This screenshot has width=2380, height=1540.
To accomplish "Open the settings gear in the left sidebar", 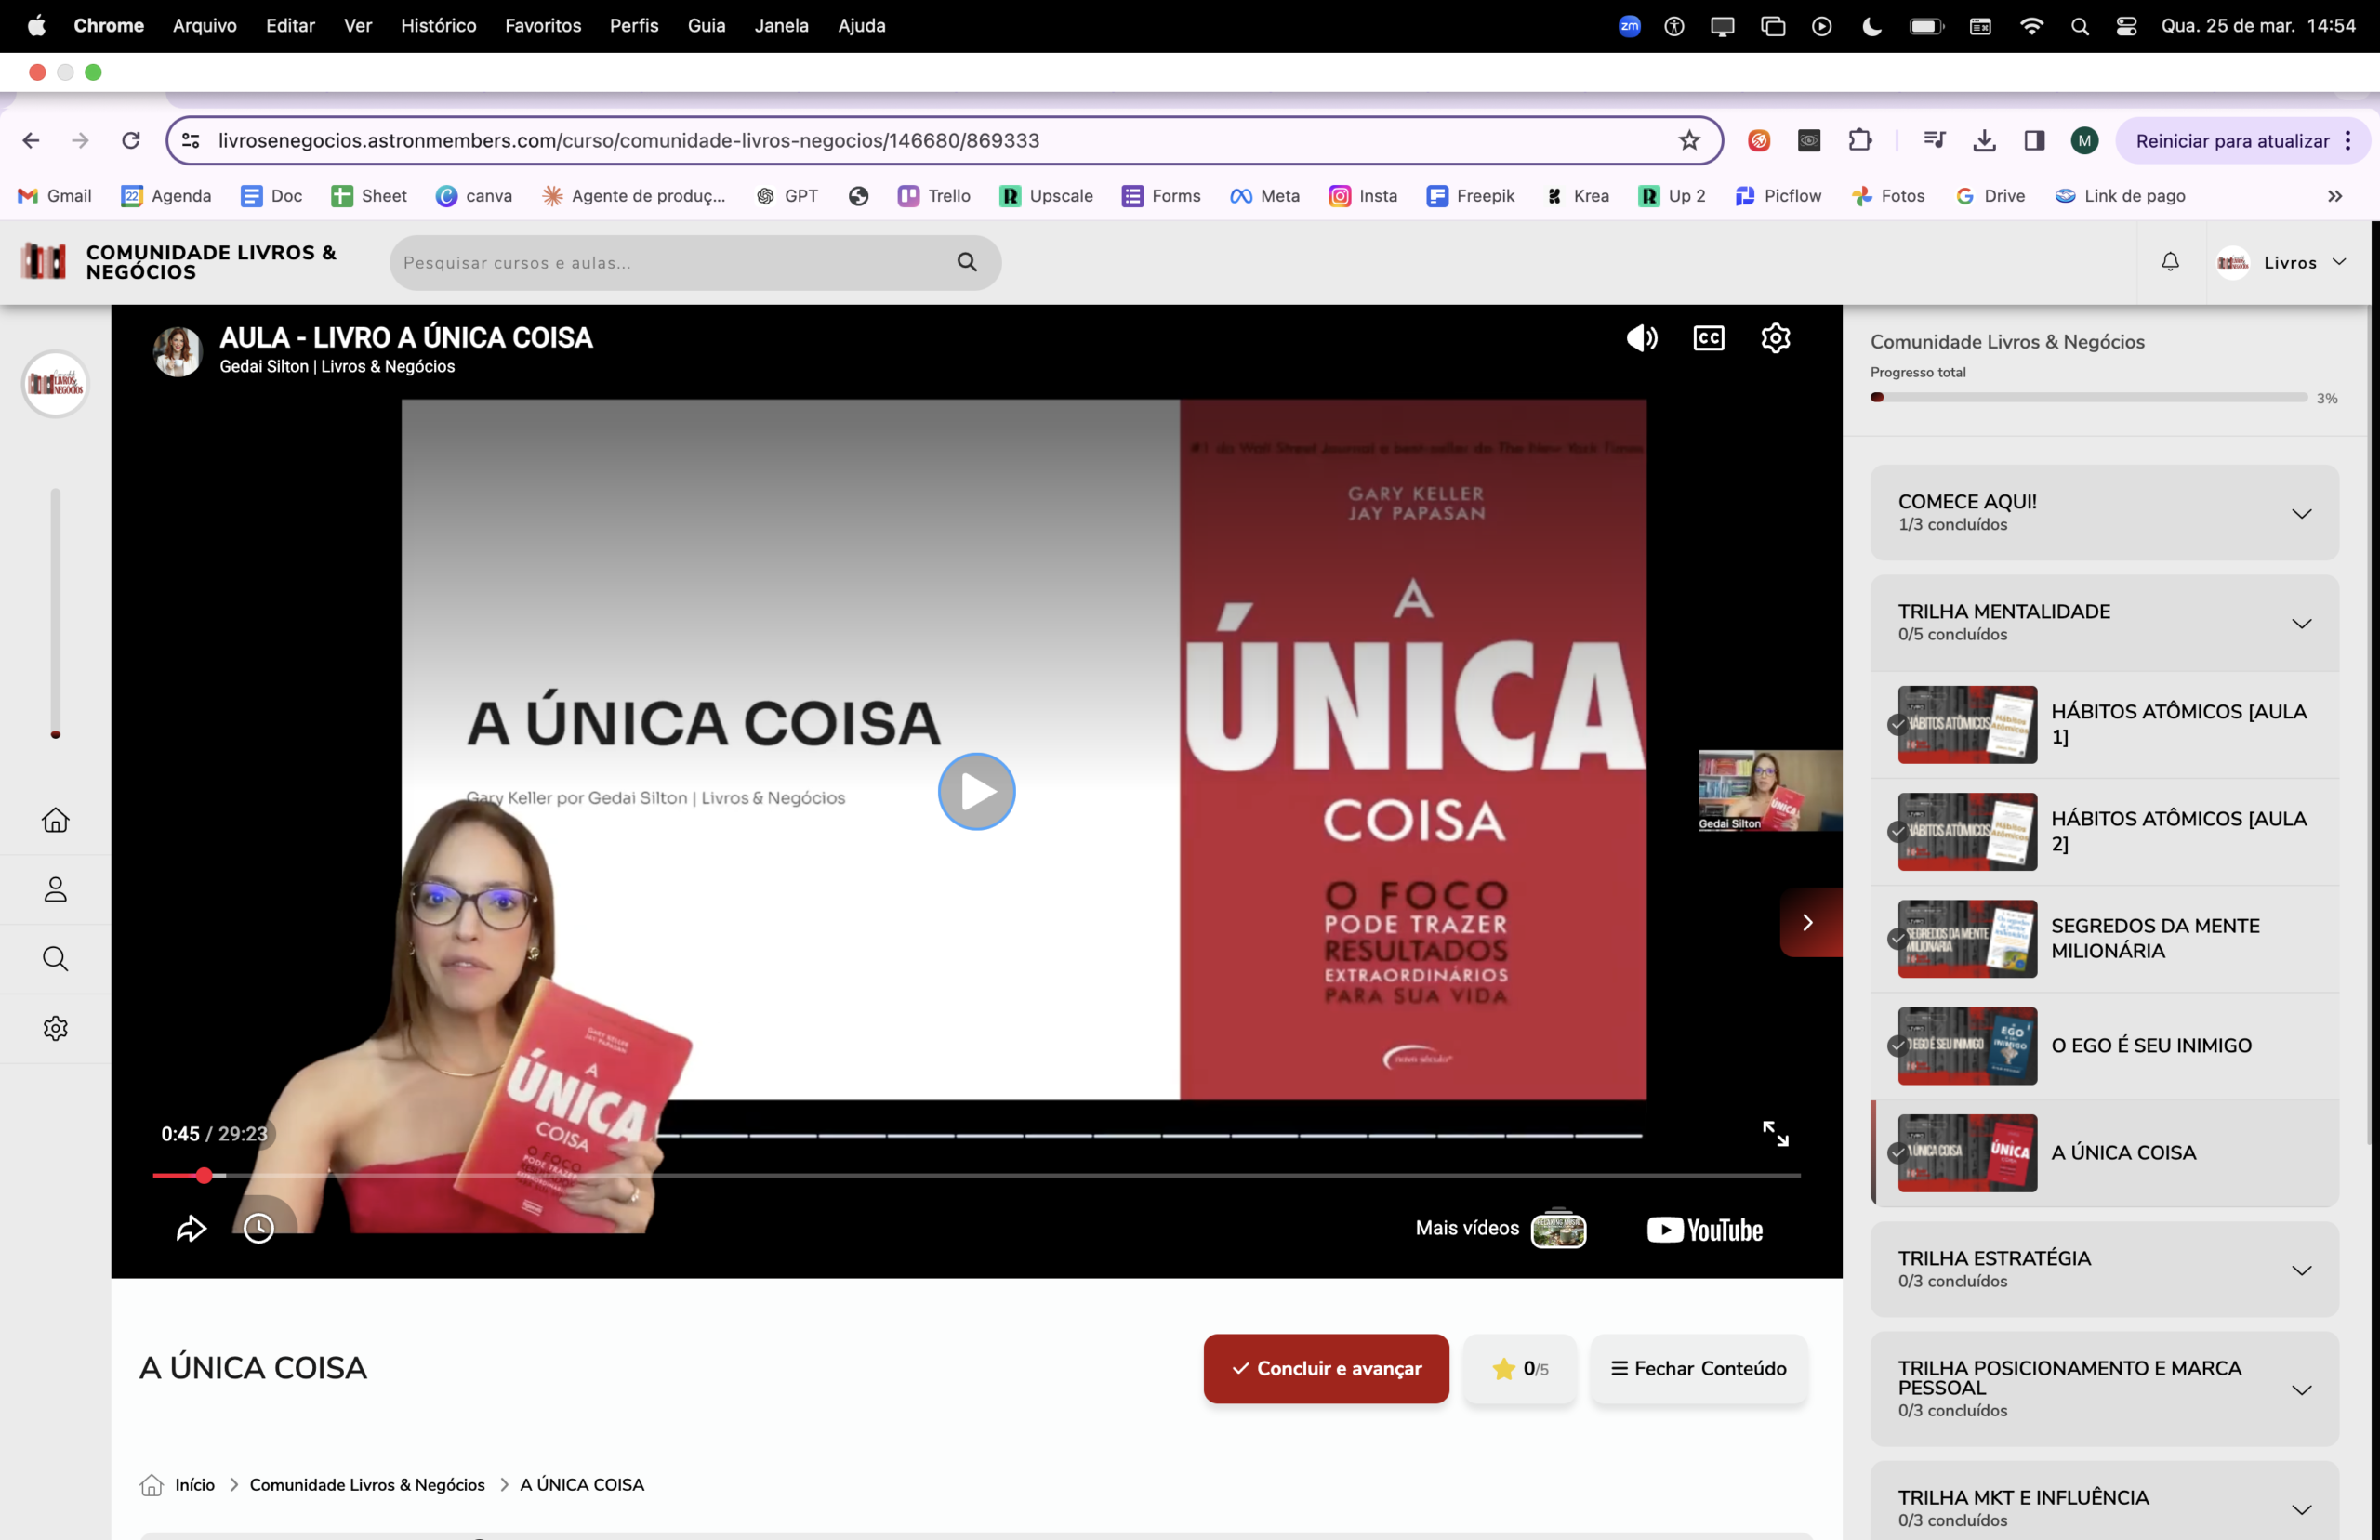I will tap(55, 1028).
